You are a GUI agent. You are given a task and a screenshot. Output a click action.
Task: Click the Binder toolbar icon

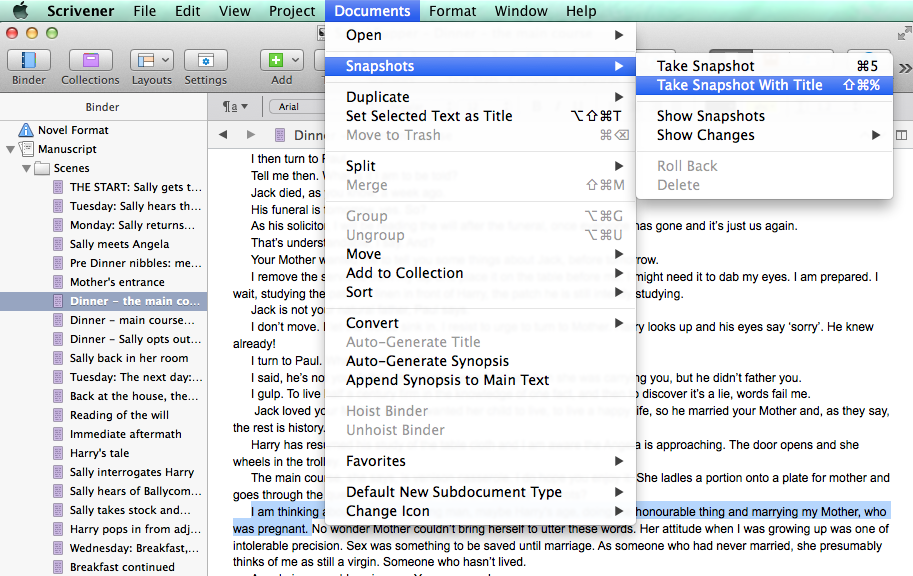[x=29, y=61]
